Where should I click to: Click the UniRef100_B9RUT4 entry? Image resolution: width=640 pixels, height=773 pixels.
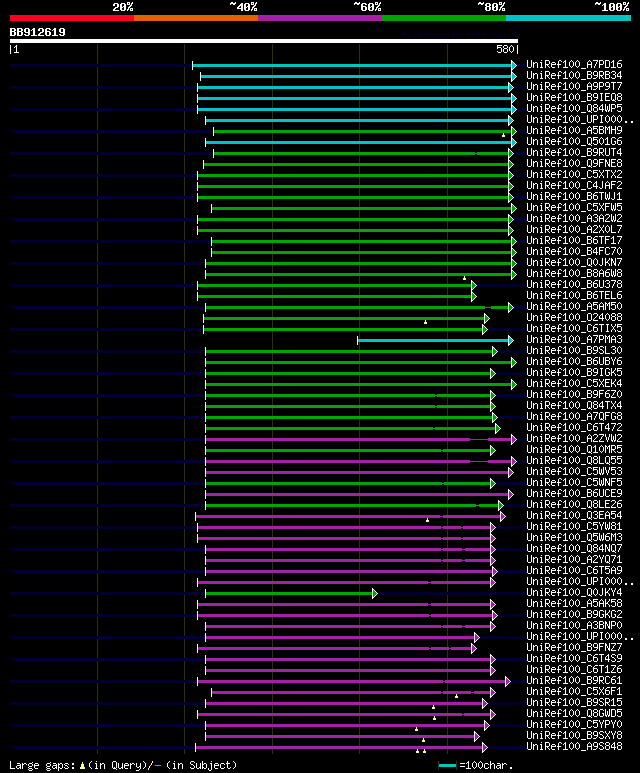click(574, 152)
